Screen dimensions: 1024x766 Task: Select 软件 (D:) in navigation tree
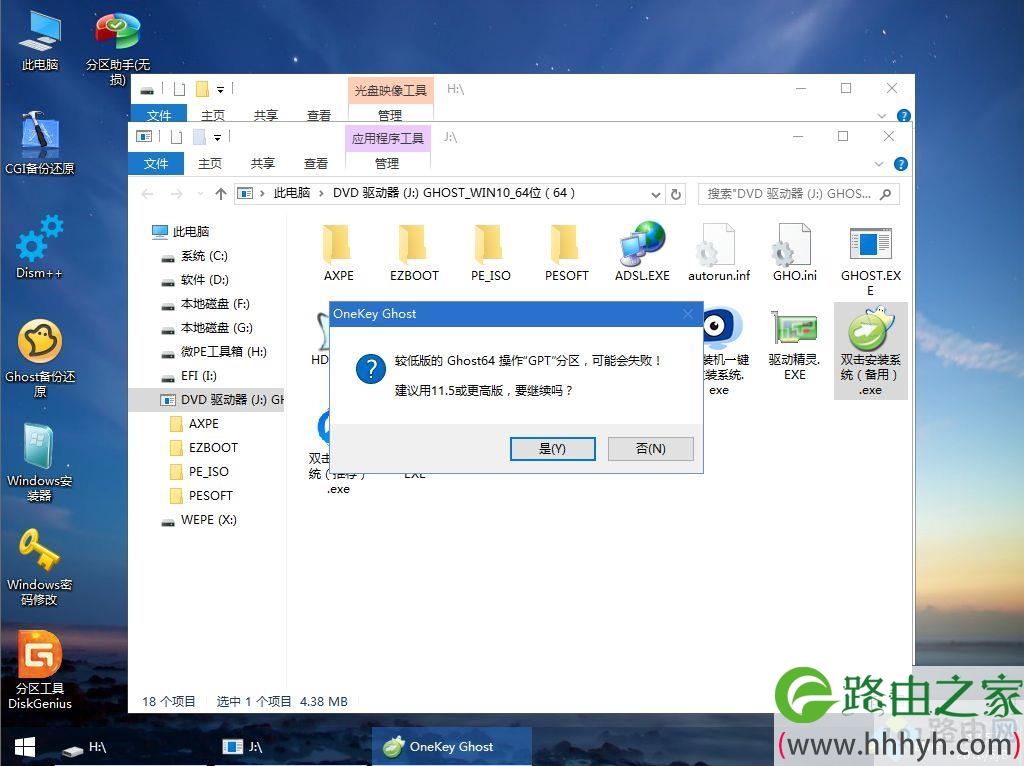tap(195, 279)
